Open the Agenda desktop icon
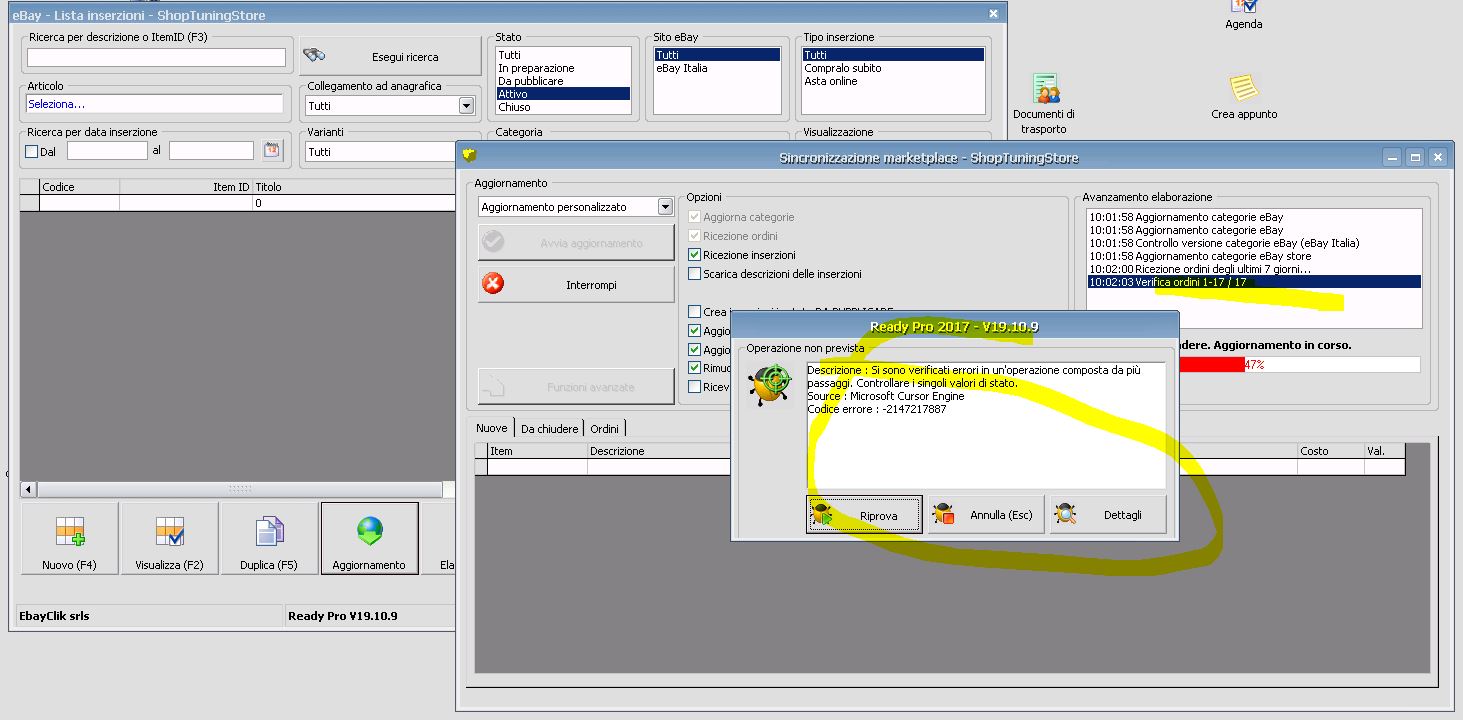This screenshot has height=720, width=1463. click(x=1243, y=14)
